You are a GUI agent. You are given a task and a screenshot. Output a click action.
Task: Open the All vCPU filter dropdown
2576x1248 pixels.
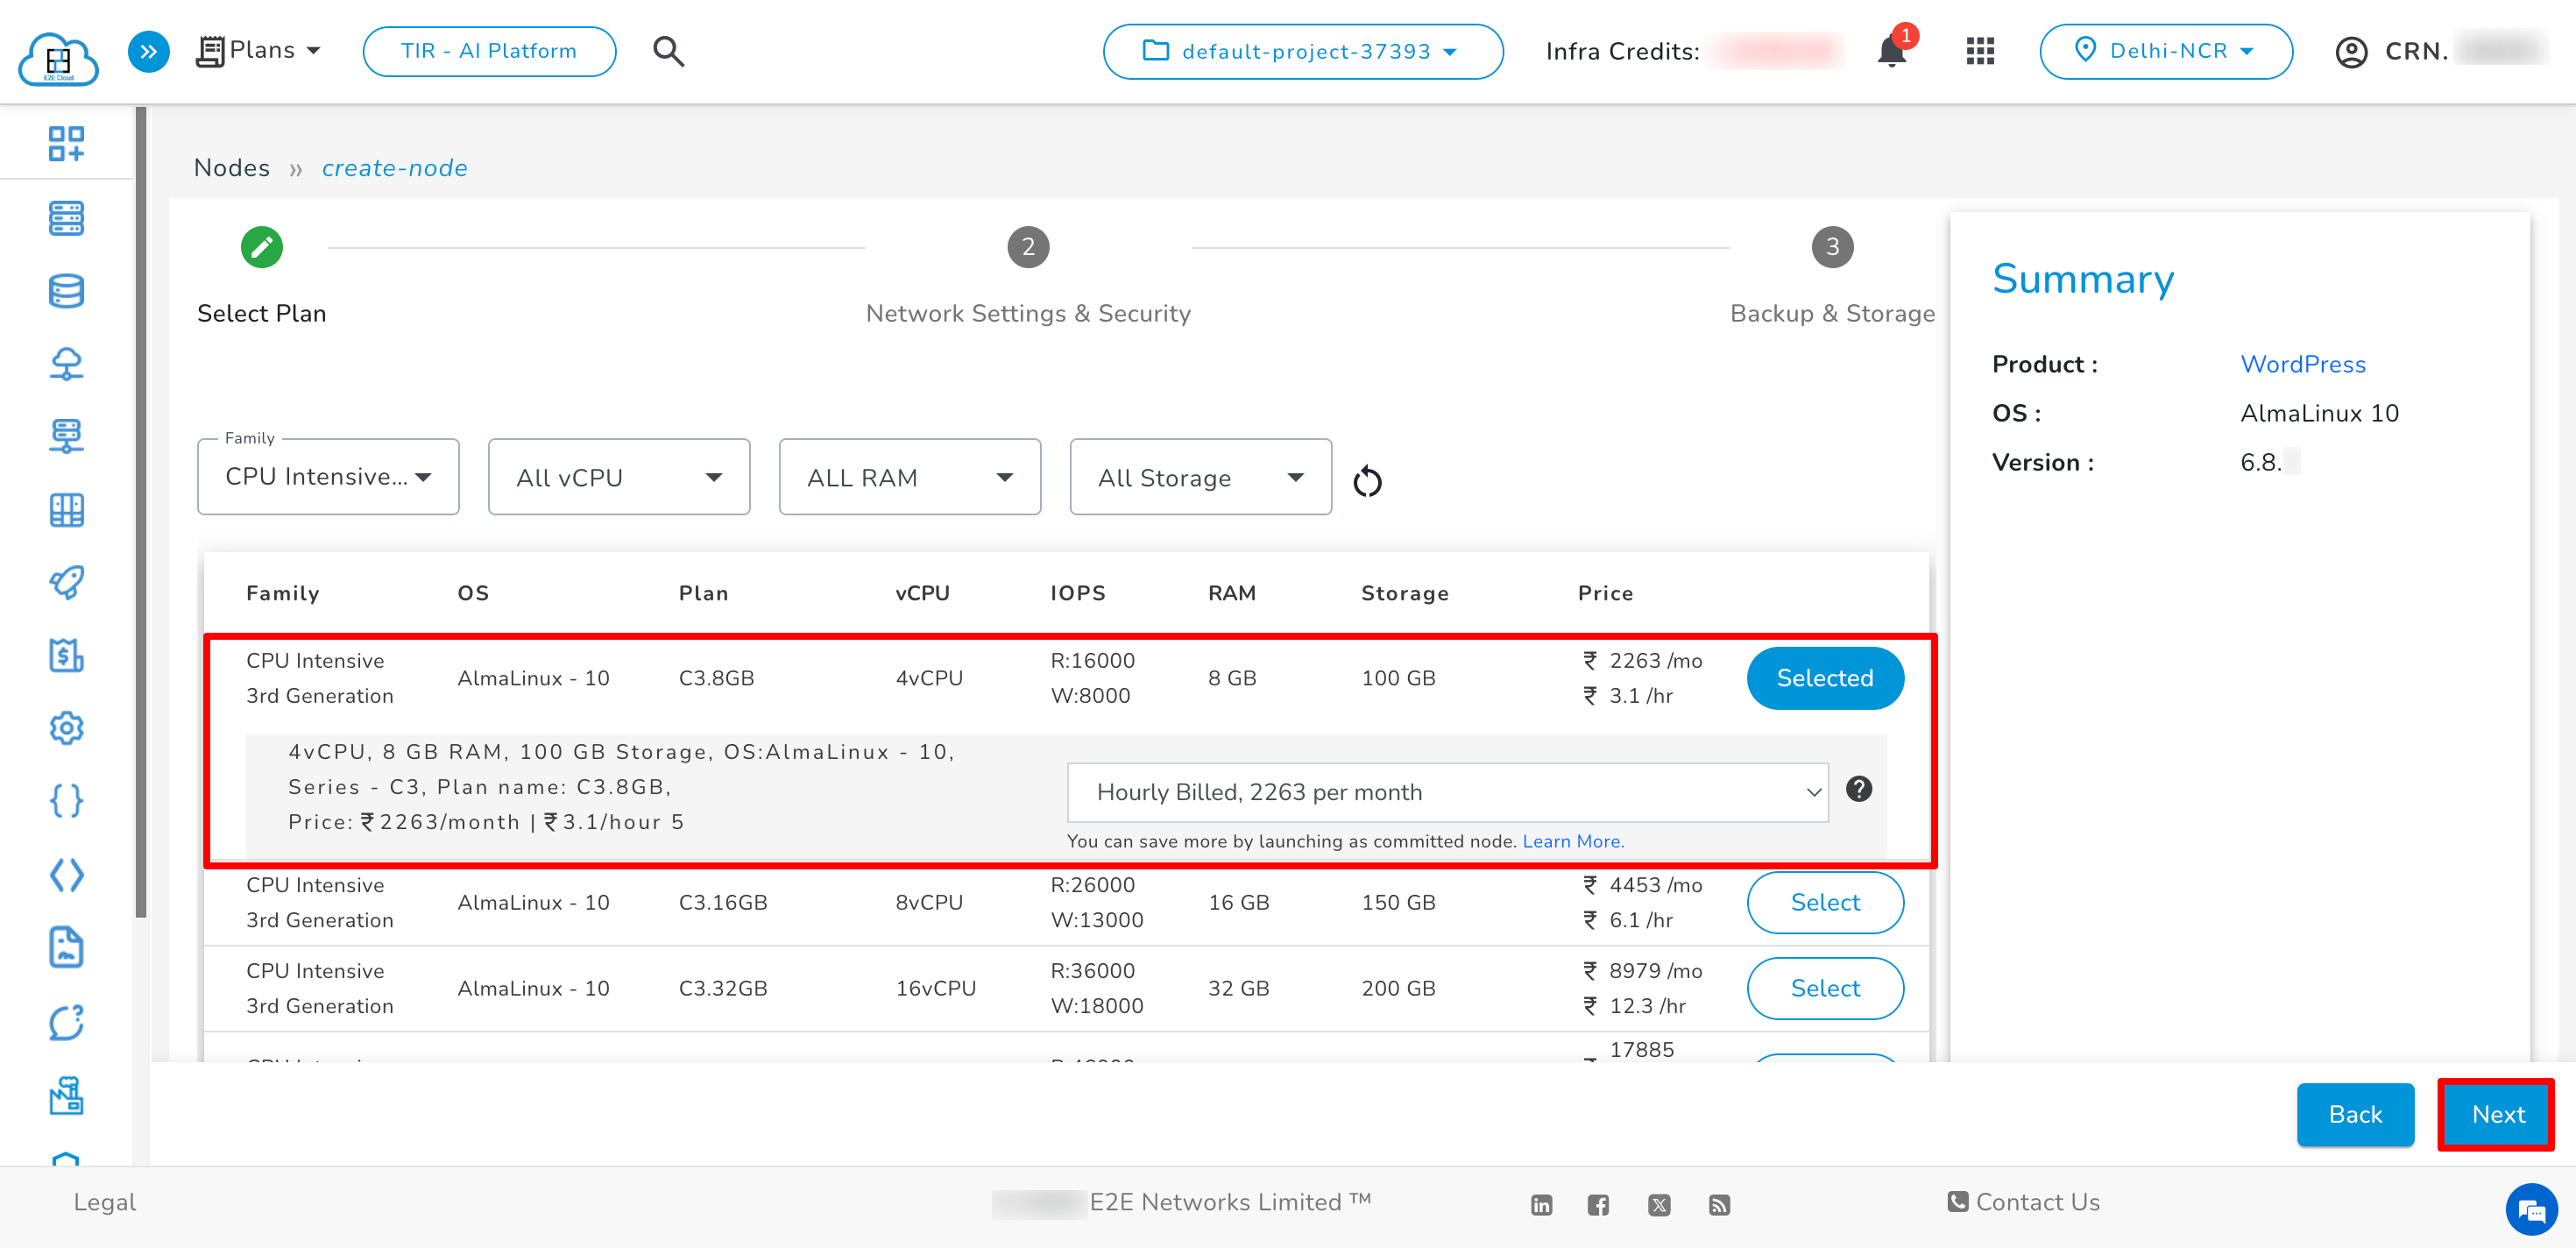pos(618,477)
